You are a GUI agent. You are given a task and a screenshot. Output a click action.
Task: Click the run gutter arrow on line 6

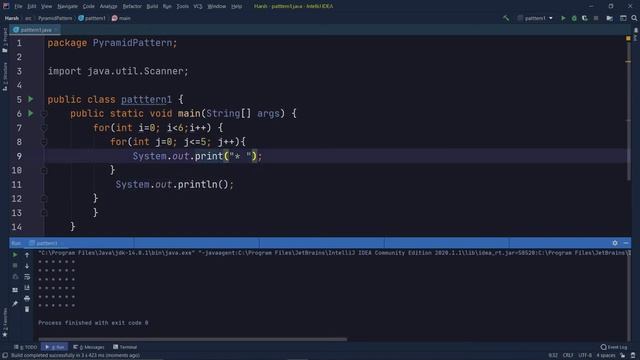(x=31, y=113)
